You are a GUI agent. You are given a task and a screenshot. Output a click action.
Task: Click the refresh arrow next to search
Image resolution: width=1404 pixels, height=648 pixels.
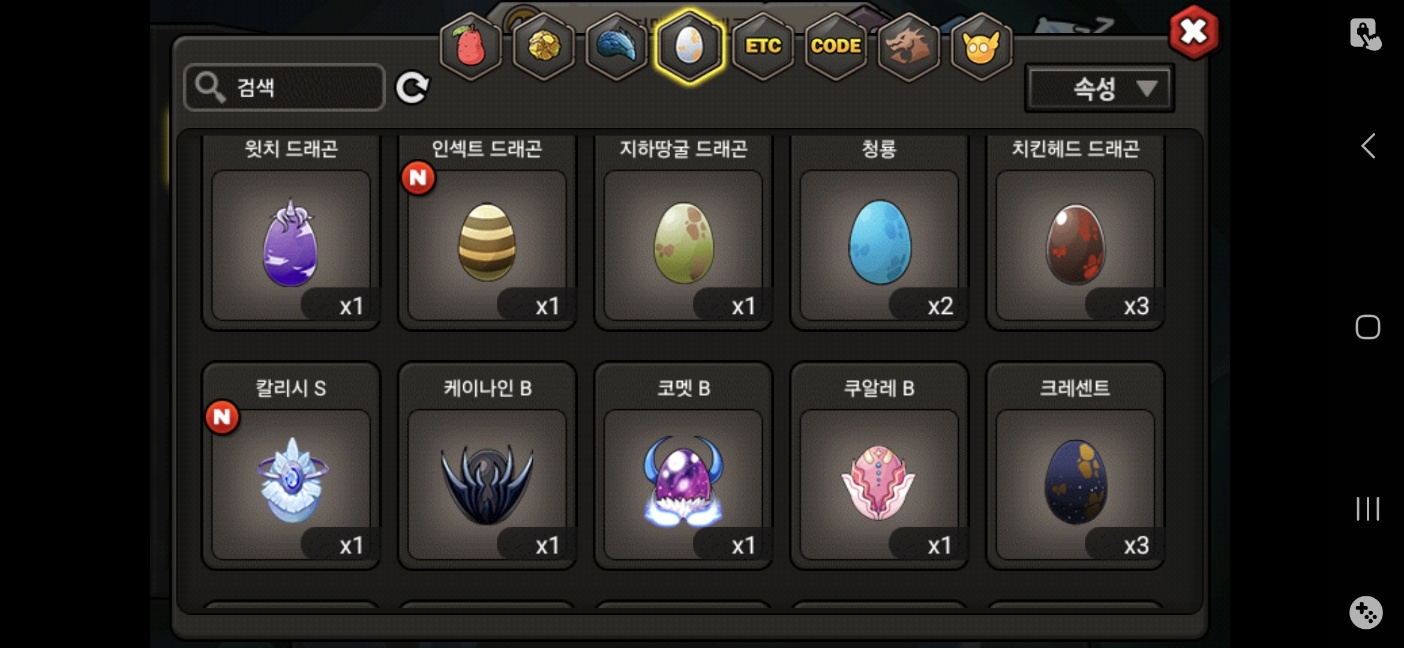click(x=412, y=88)
